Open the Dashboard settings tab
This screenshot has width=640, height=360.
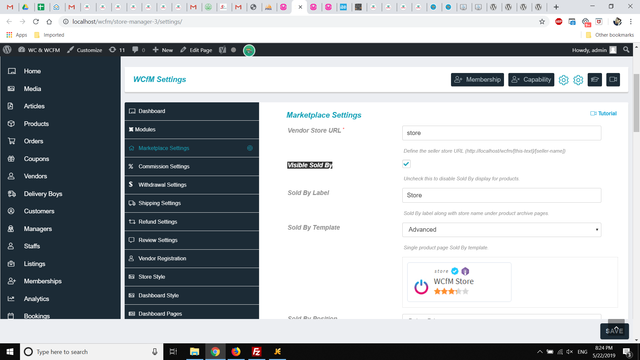(x=192, y=111)
